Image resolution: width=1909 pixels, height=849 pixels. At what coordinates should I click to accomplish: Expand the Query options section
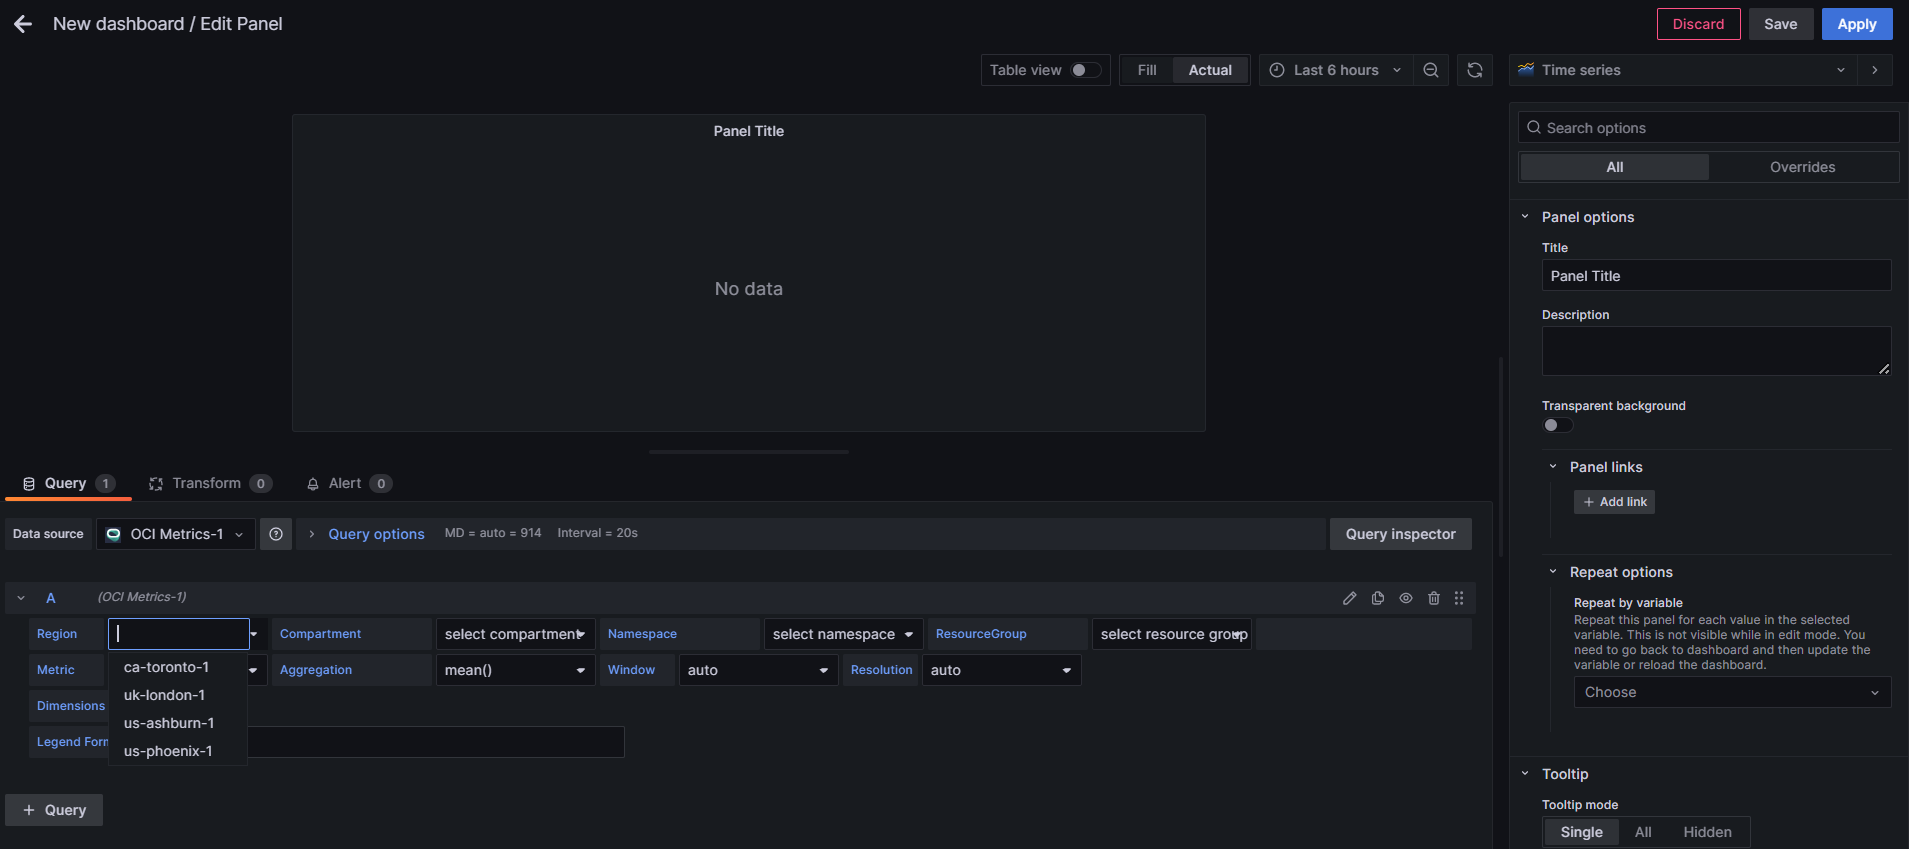tap(376, 534)
